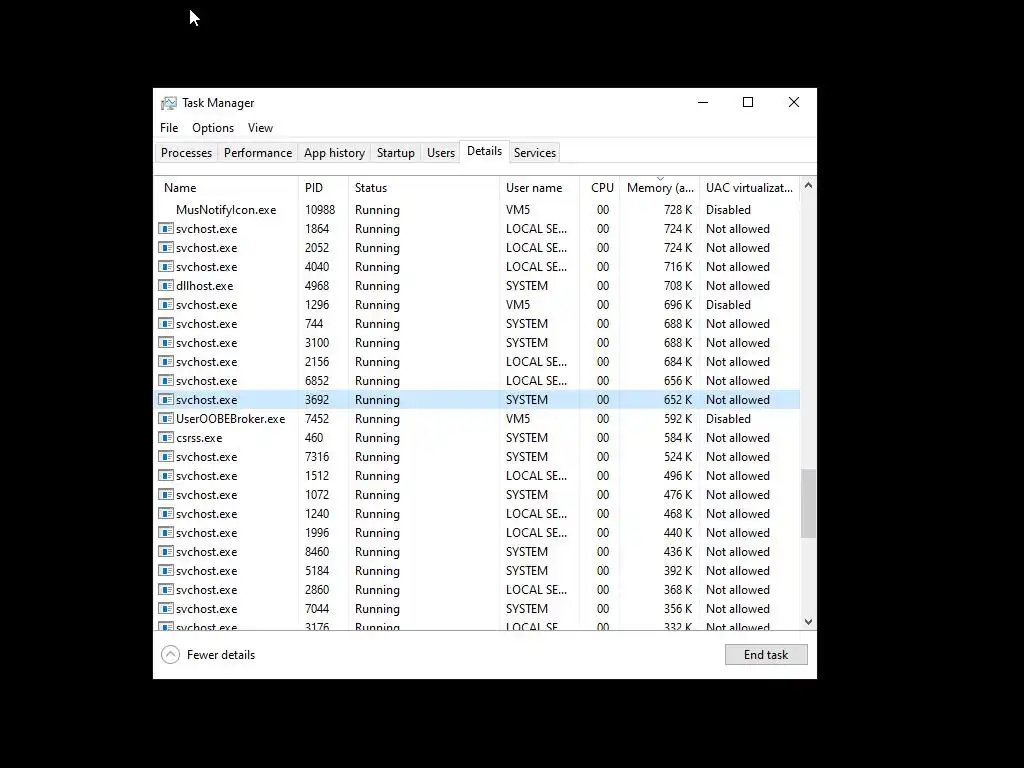Click icon of svchost.exe PID 2860
Screen dimensions: 1024x768
coord(166,589)
